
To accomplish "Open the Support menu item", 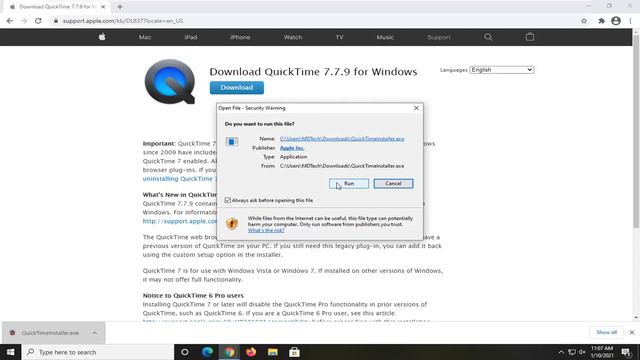I will (x=439, y=37).
